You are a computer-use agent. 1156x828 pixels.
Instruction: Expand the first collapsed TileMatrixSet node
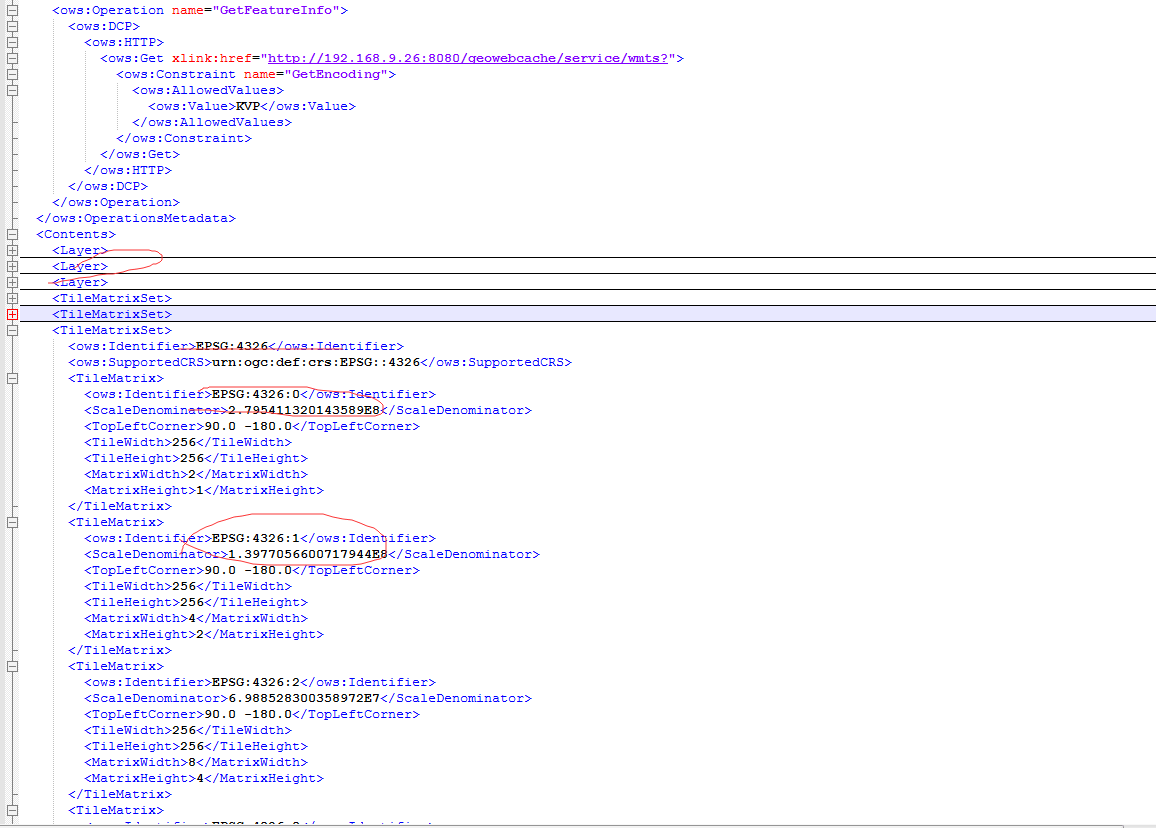click(12, 298)
